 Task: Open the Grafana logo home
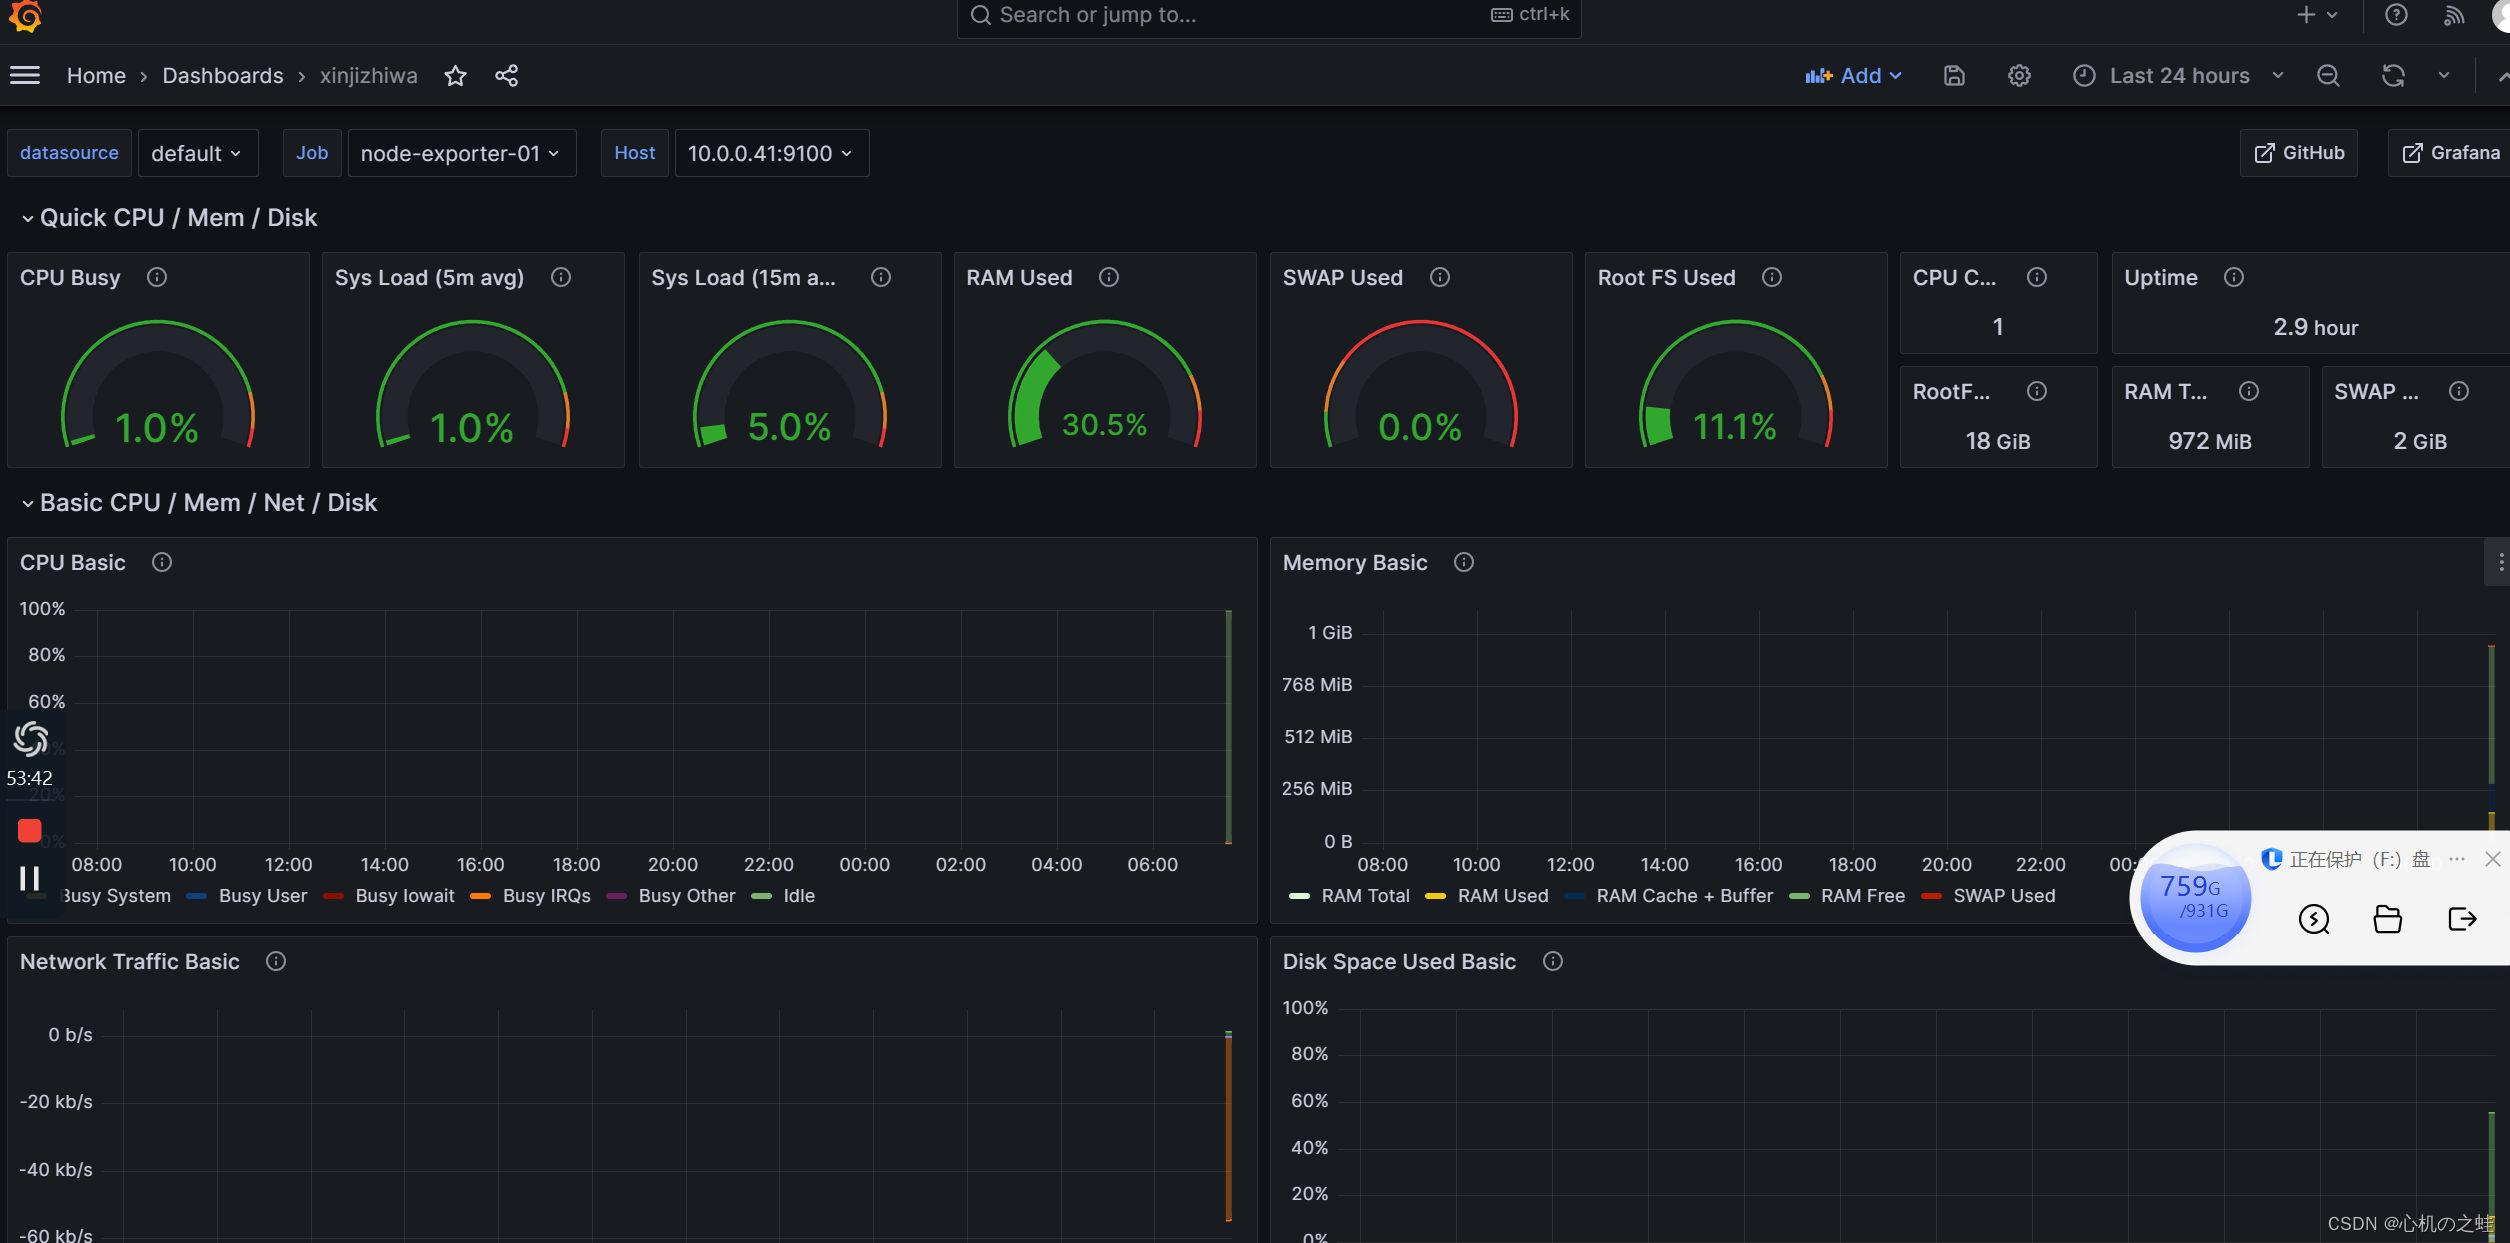pyautogui.click(x=25, y=15)
